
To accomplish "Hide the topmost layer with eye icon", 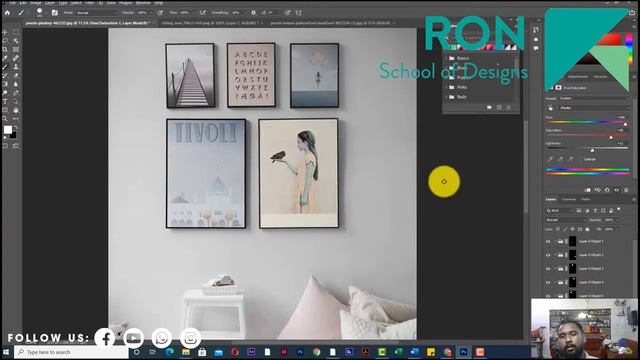I will 548,242.
